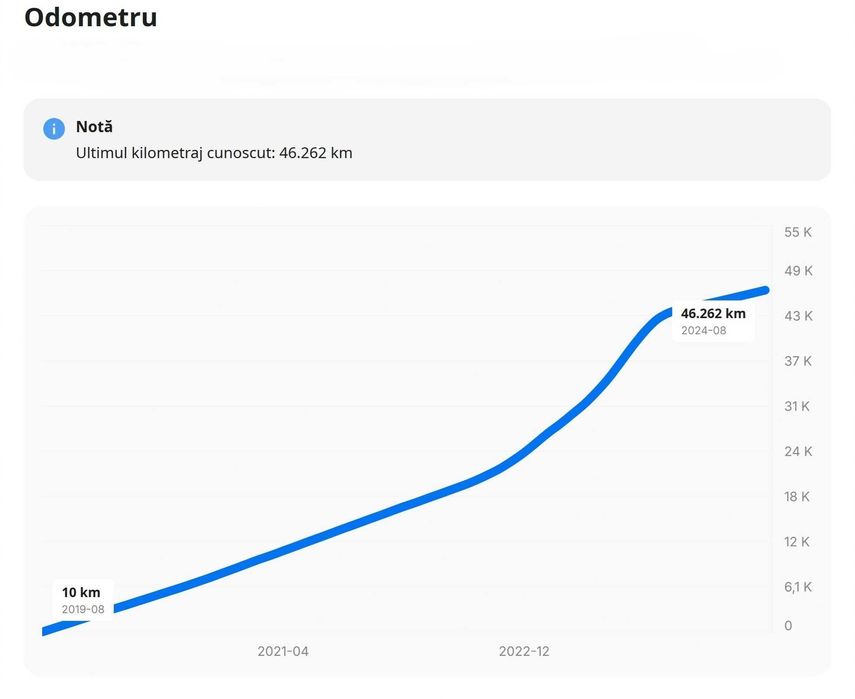
Task: Click the 24 K y-axis label
Action: point(798,451)
